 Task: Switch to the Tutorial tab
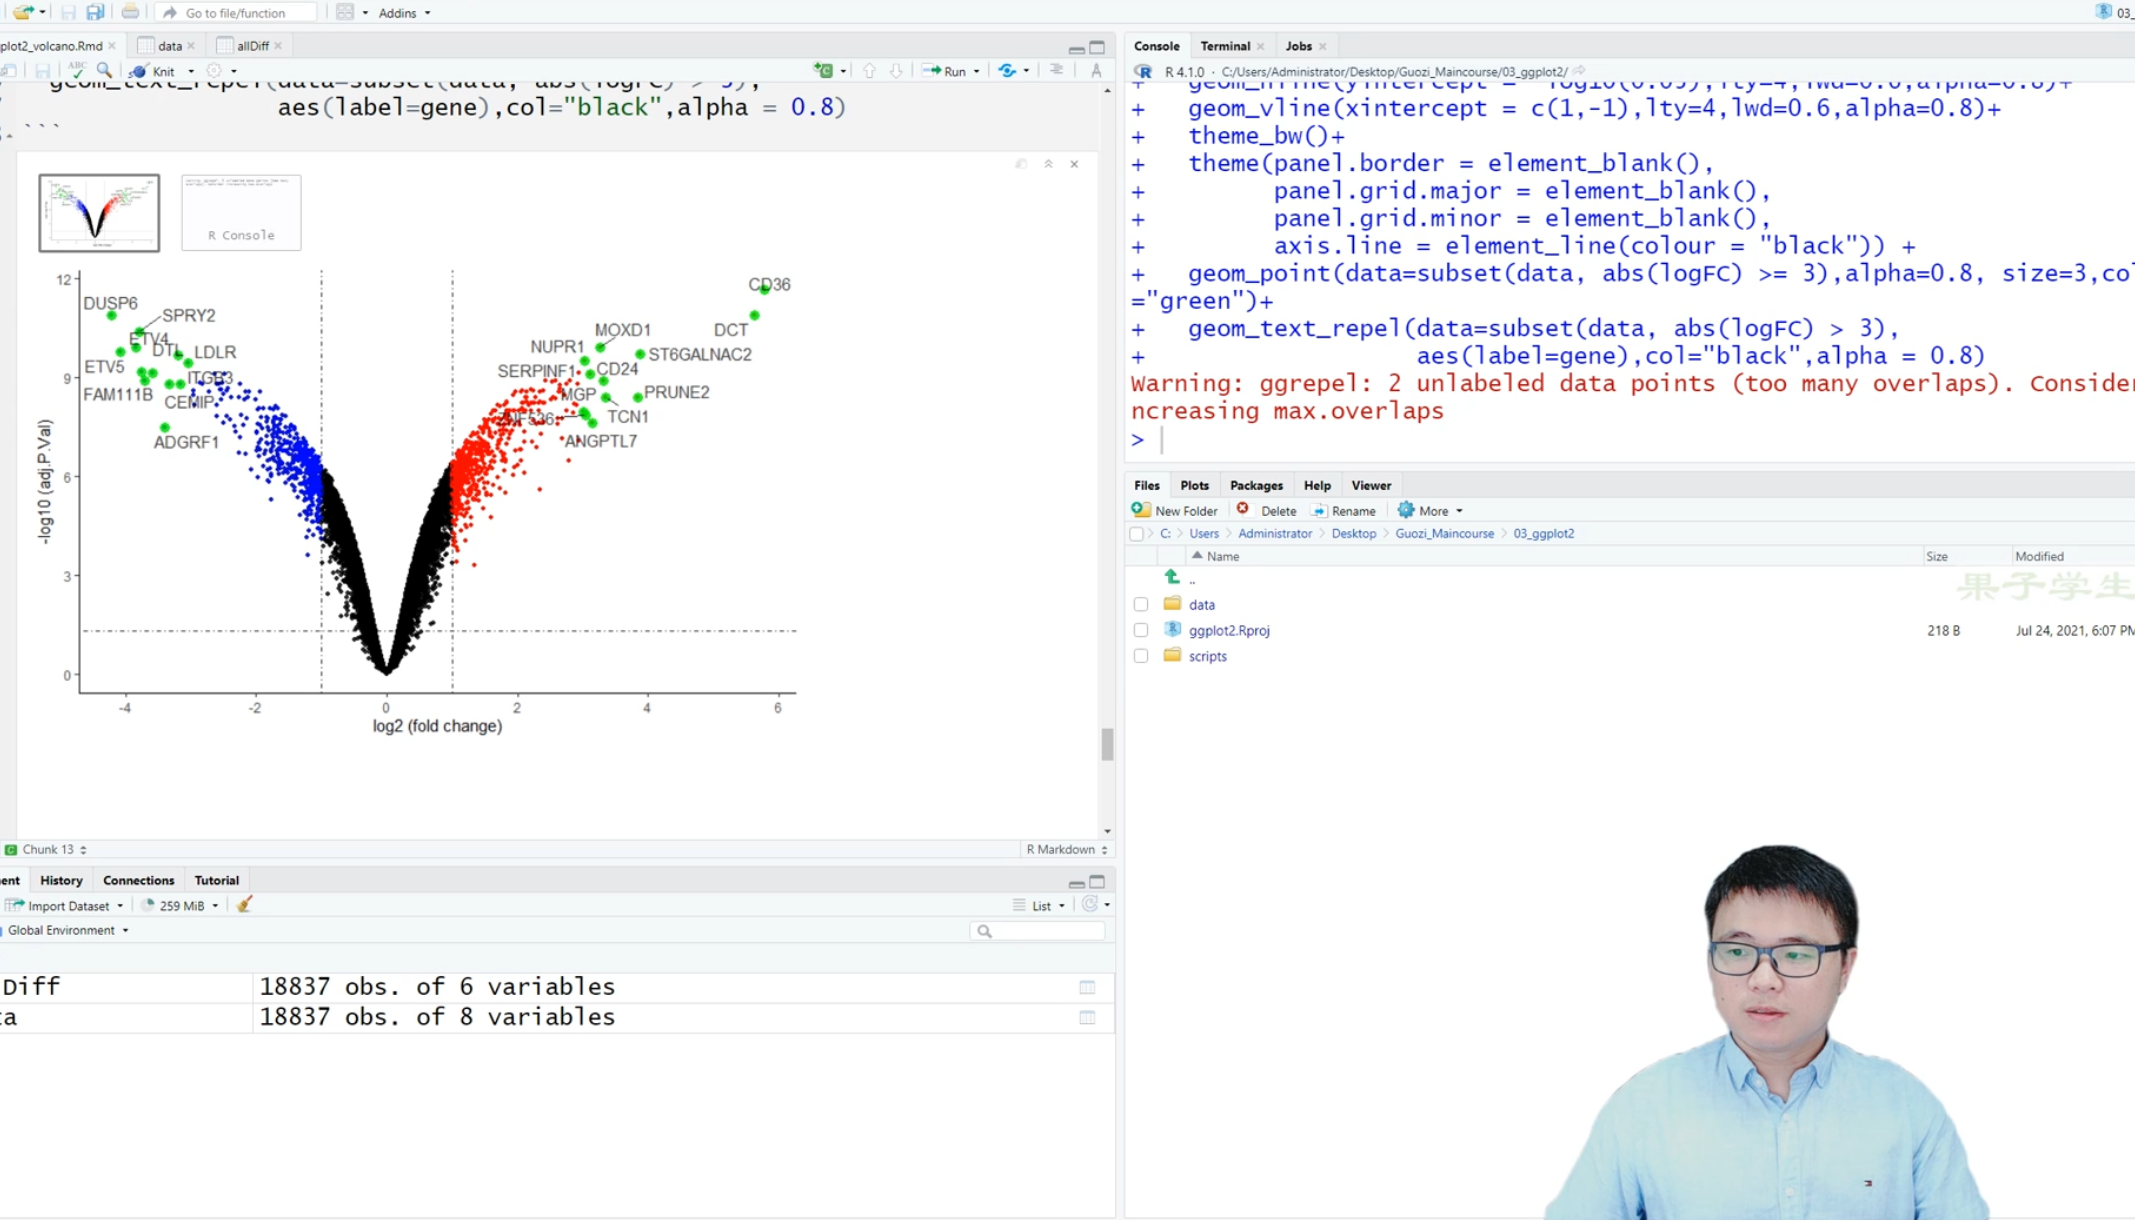(216, 880)
